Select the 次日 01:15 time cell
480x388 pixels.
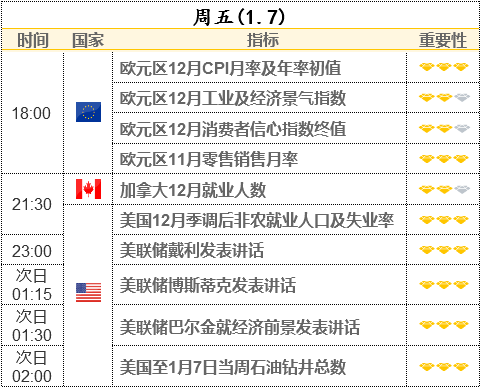click(32, 285)
